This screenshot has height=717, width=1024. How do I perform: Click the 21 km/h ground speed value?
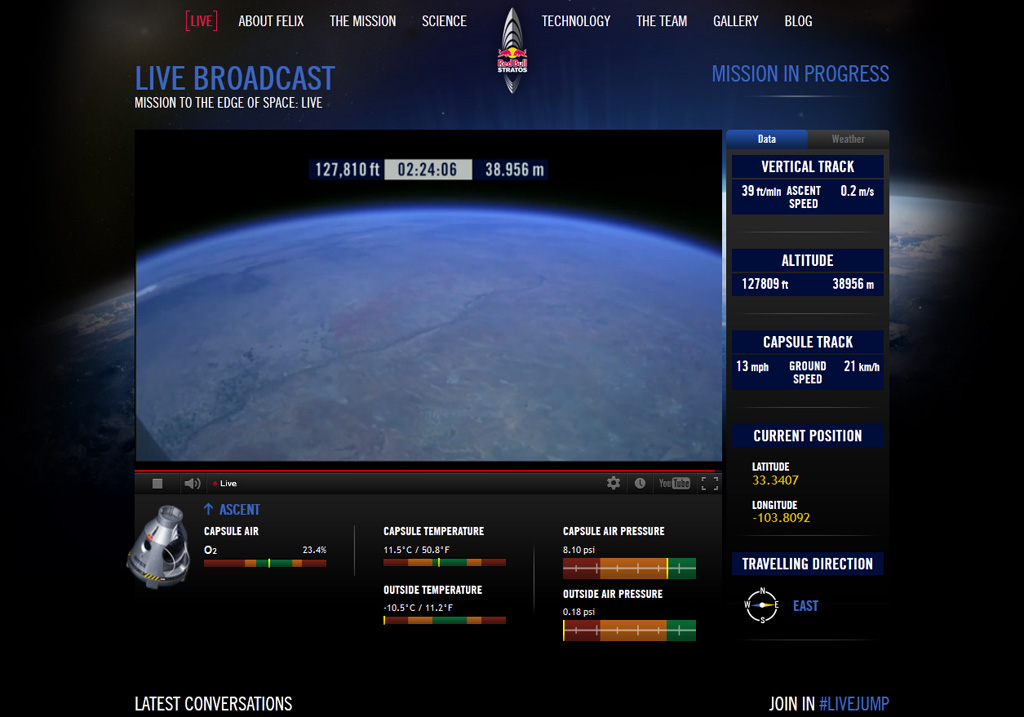861,366
